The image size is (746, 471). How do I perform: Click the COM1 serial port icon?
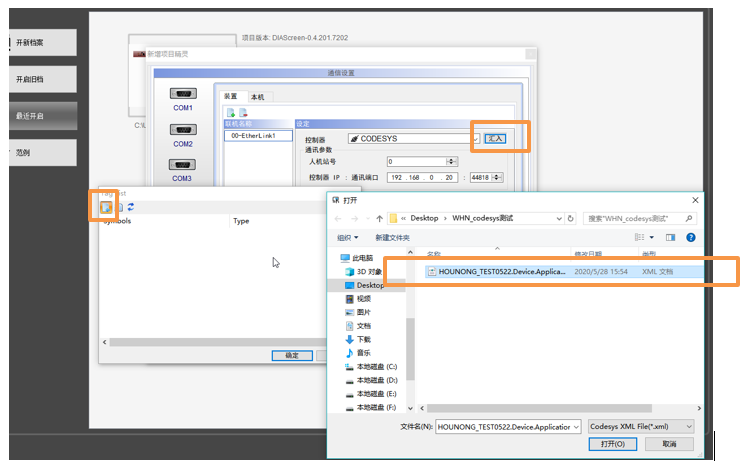(183, 92)
